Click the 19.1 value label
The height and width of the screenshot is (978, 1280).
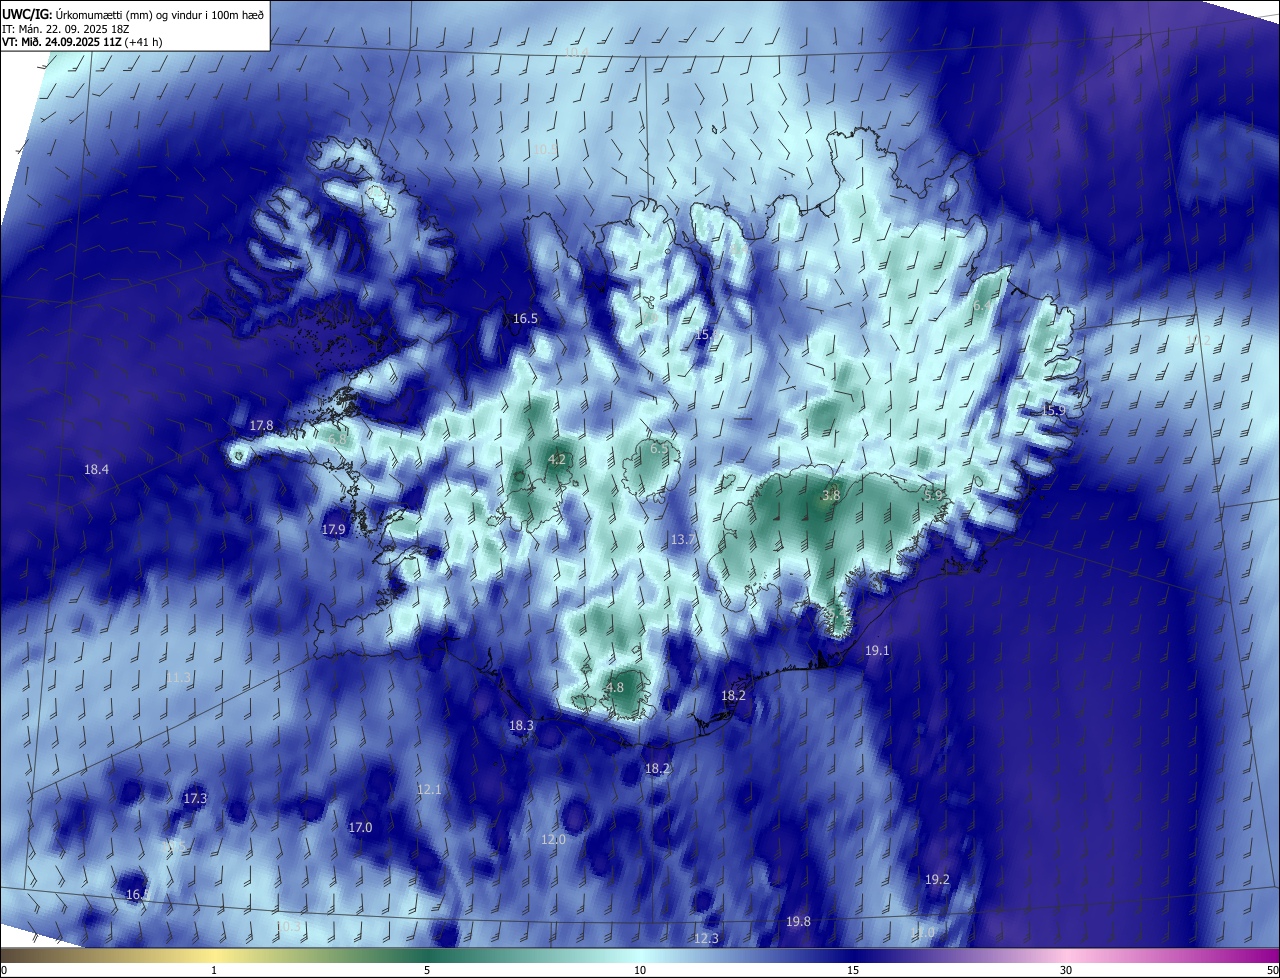tap(877, 650)
